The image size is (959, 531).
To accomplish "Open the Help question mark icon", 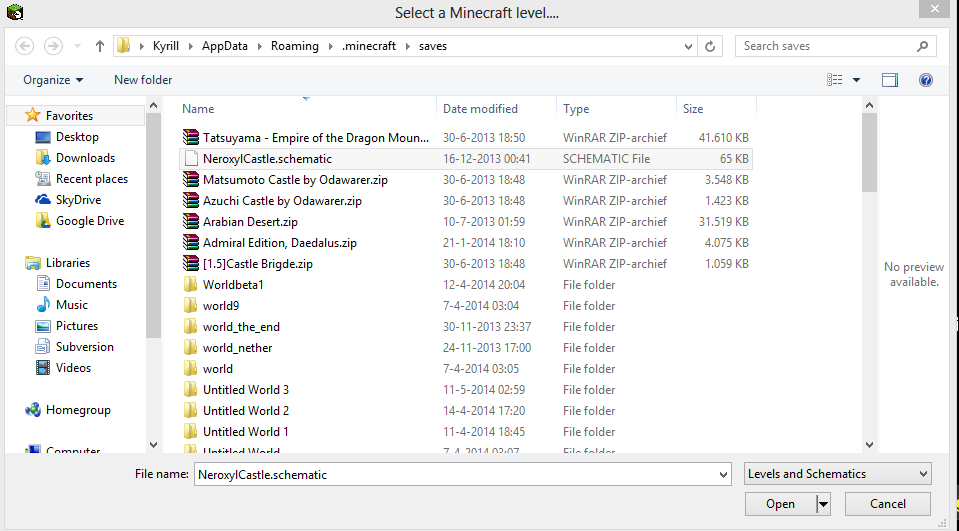I will (926, 80).
